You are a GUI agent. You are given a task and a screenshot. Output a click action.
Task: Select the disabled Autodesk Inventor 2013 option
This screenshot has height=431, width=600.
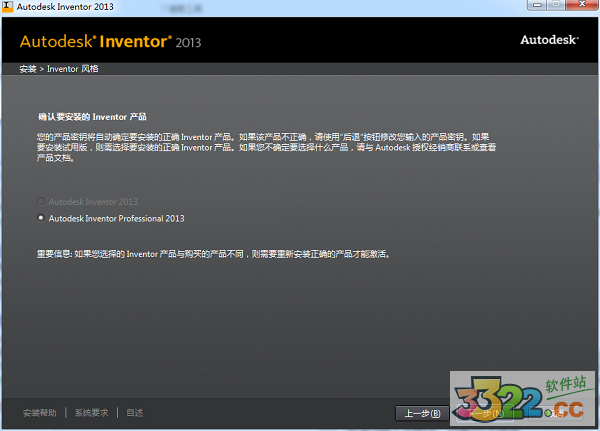41,201
